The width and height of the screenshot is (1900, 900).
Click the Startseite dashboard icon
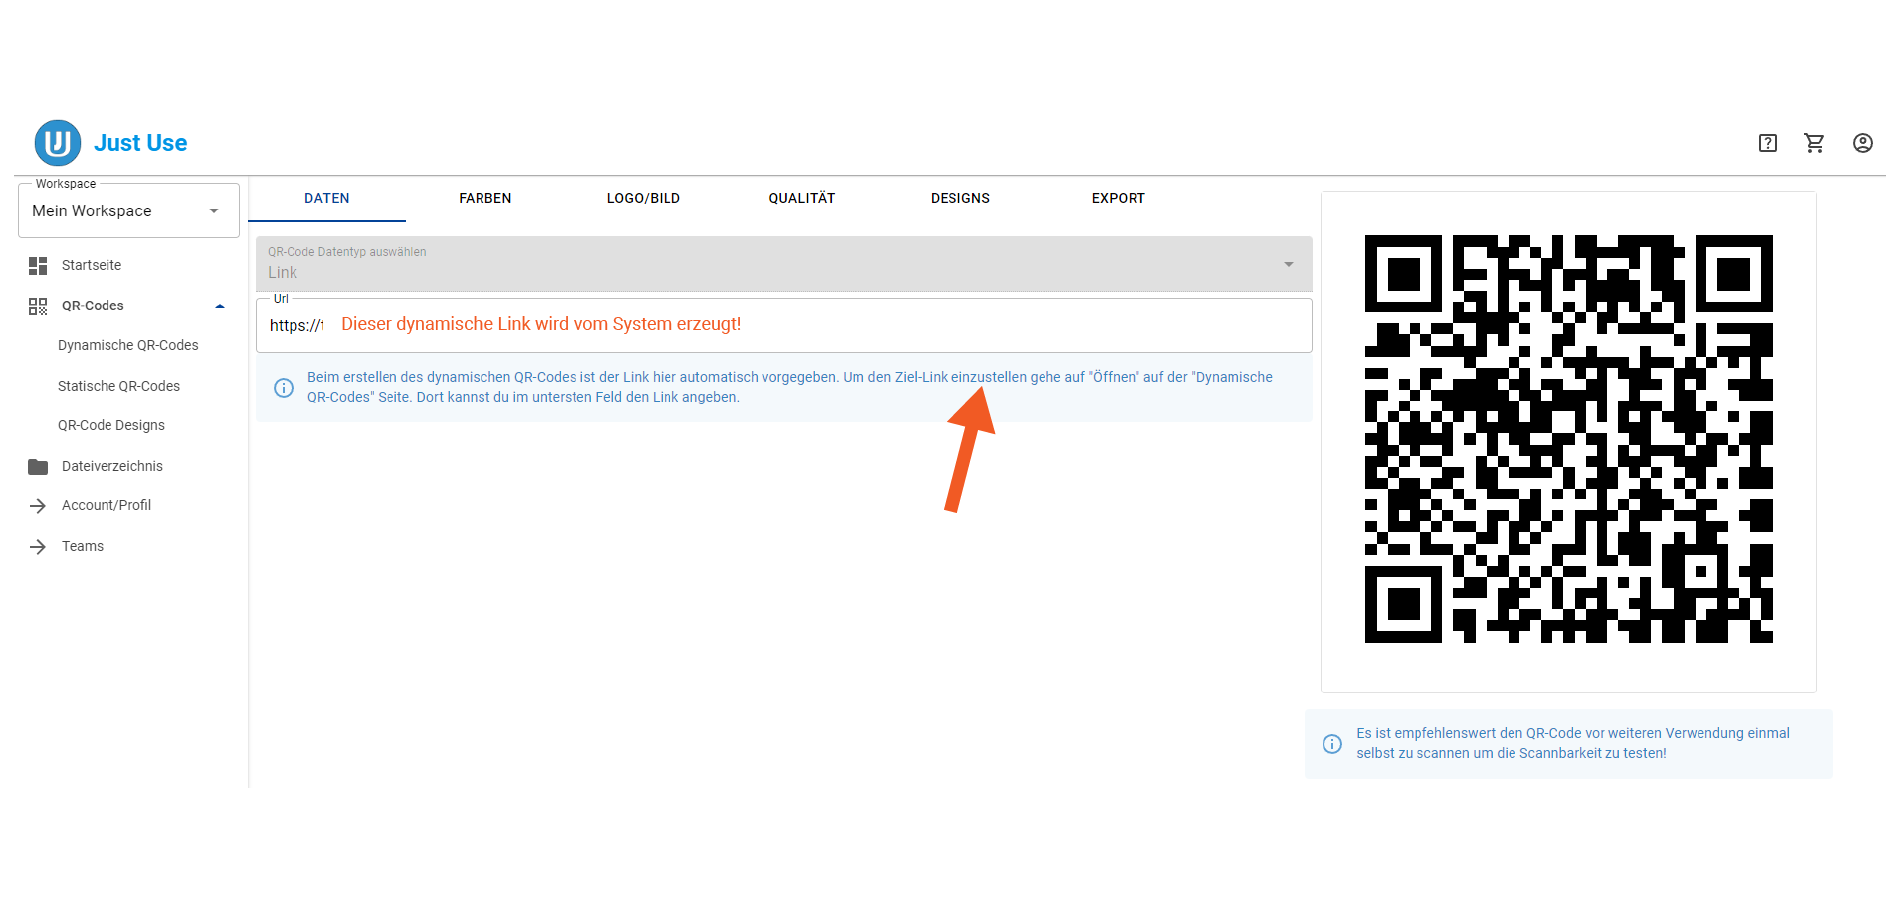click(38, 265)
